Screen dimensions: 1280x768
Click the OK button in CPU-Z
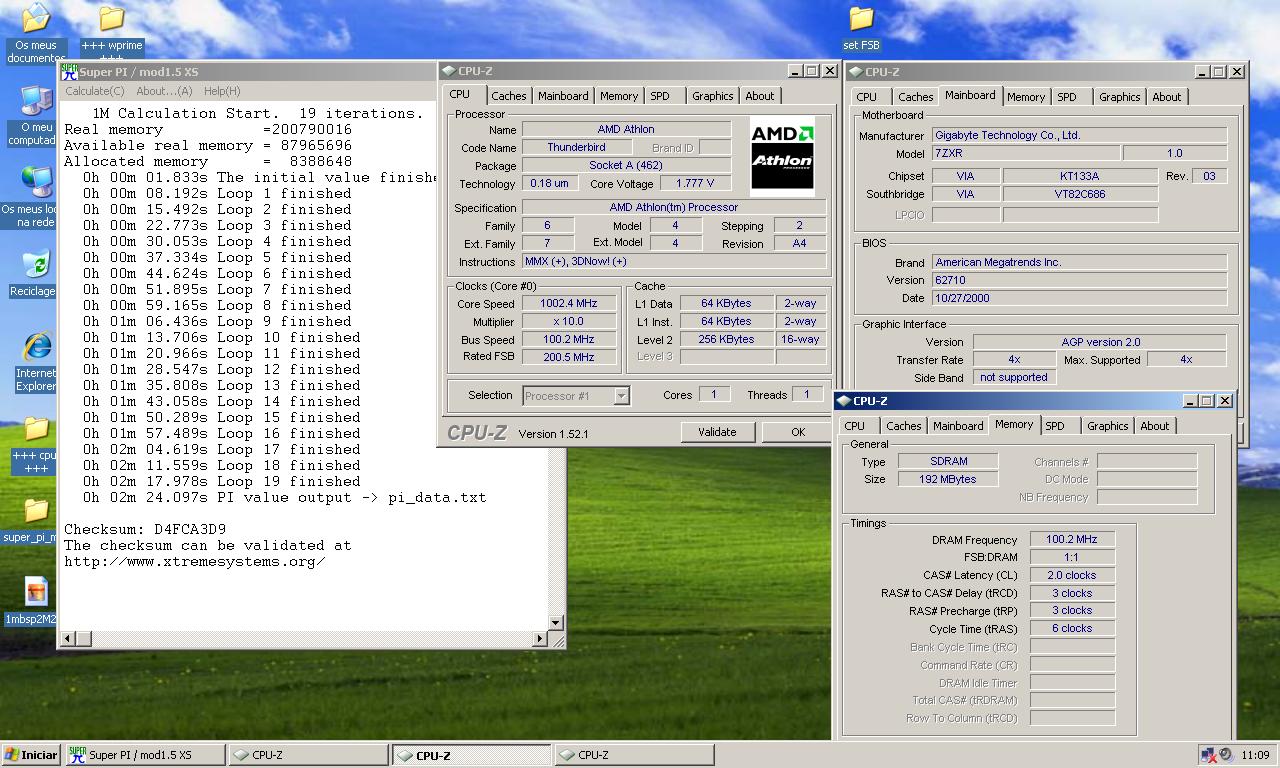click(x=798, y=432)
